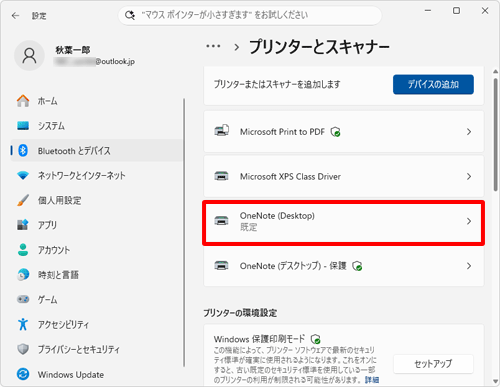Open personalization paintbrush icon
This screenshot has height=387, width=500.
[23, 200]
